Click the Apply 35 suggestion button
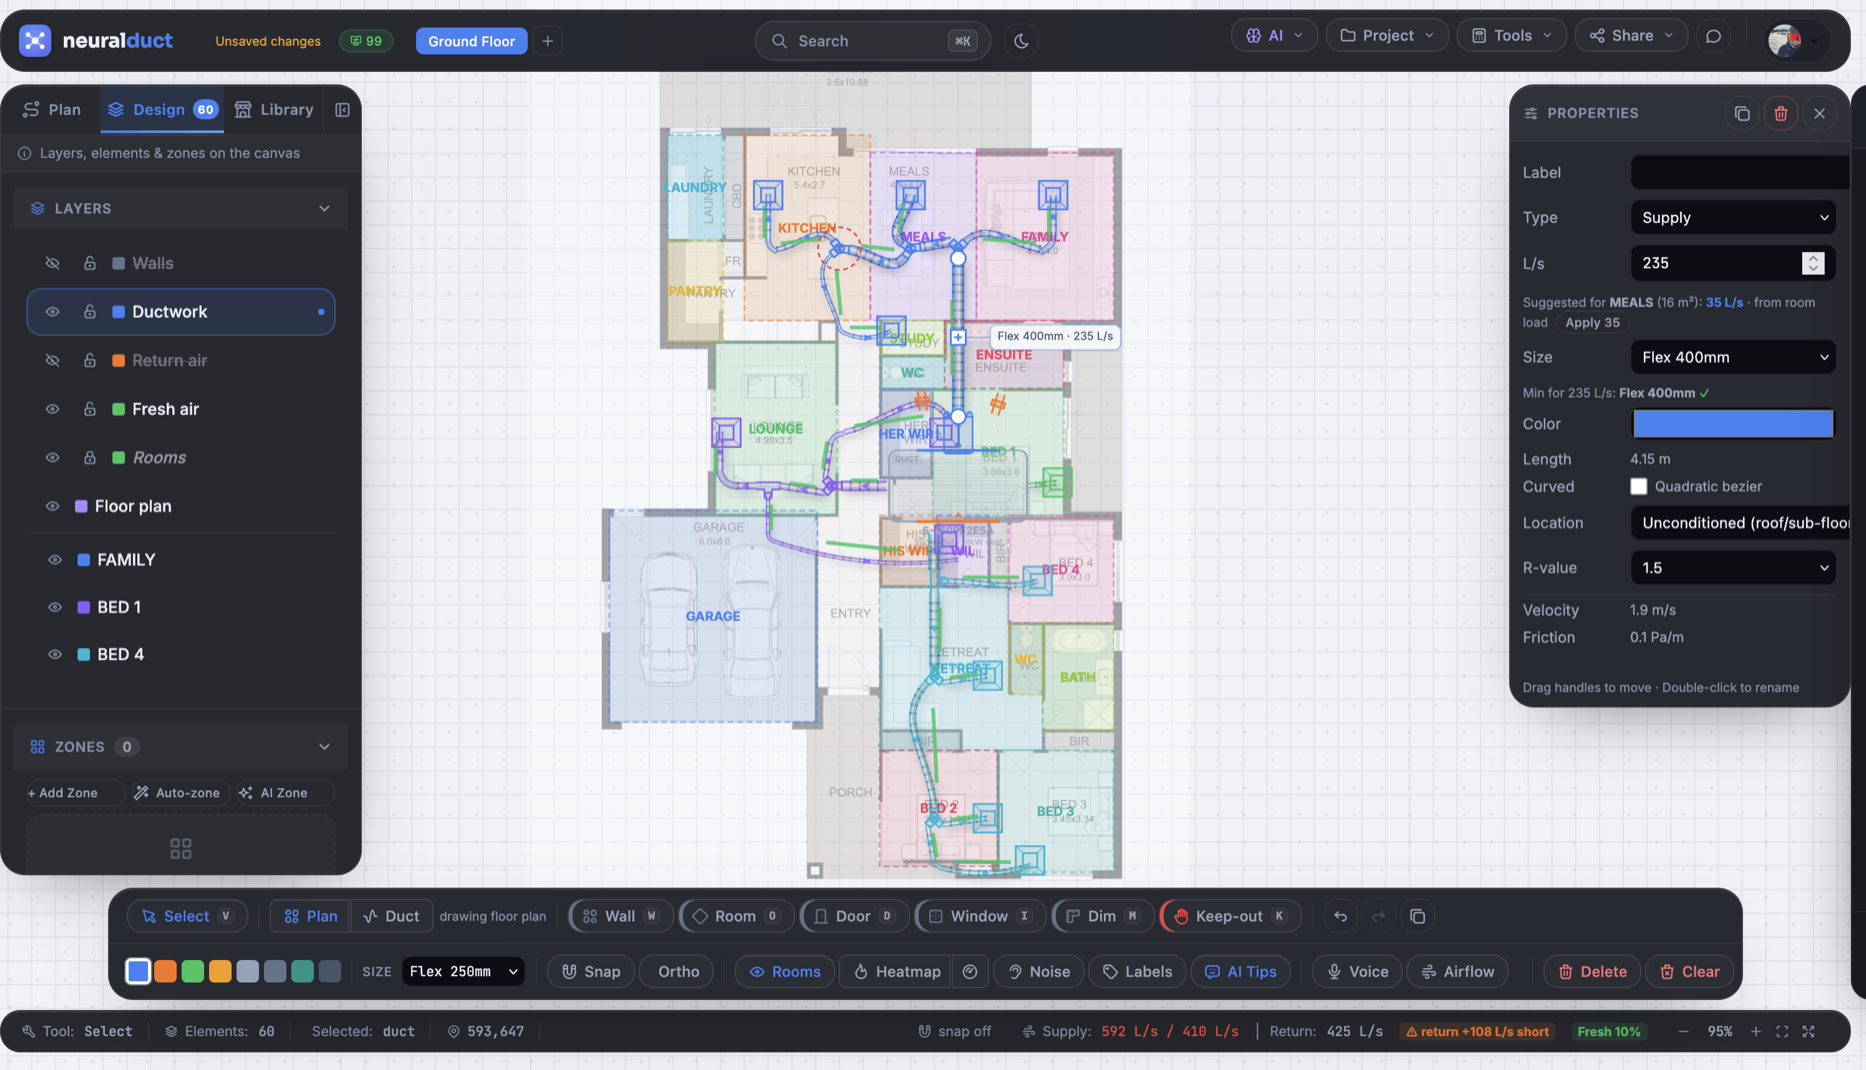This screenshot has height=1070, width=1866. point(1592,323)
